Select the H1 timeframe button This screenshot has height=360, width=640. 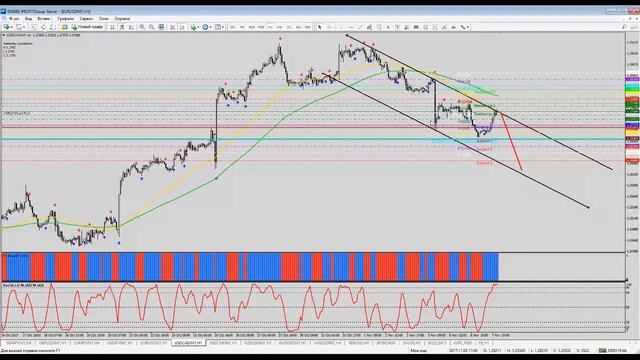point(270,27)
